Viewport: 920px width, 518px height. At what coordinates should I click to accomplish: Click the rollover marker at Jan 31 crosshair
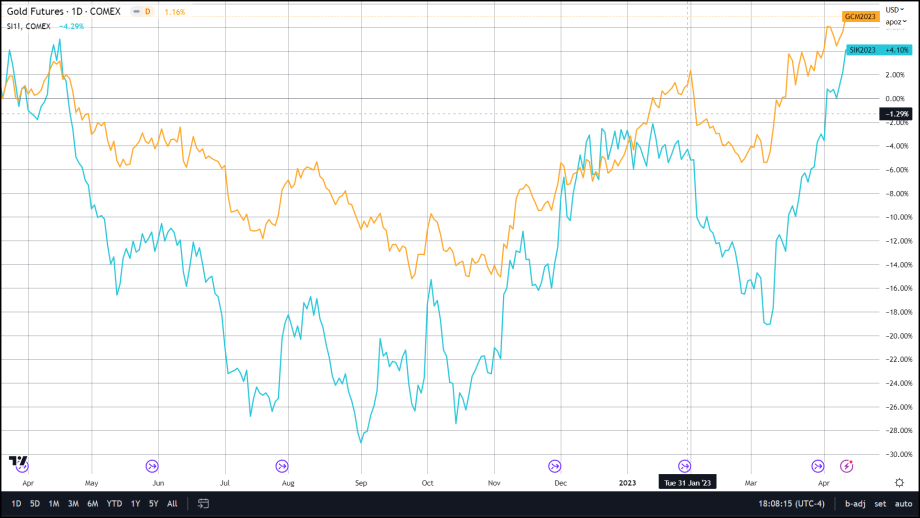(x=685, y=465)
